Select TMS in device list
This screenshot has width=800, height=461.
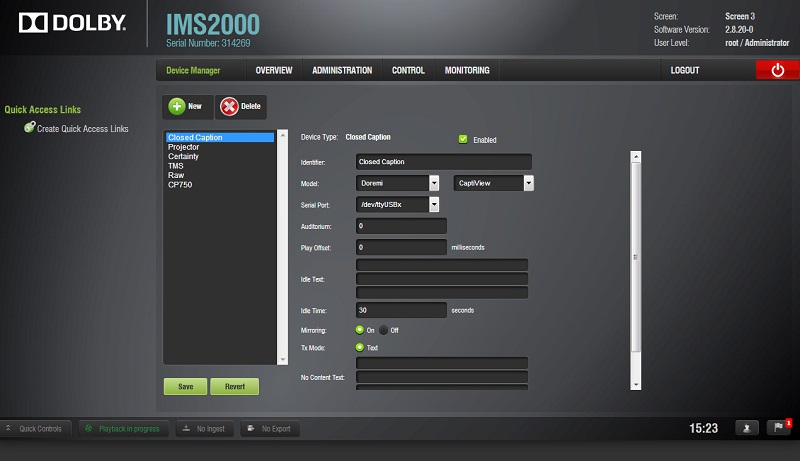[x=220, y=166]
